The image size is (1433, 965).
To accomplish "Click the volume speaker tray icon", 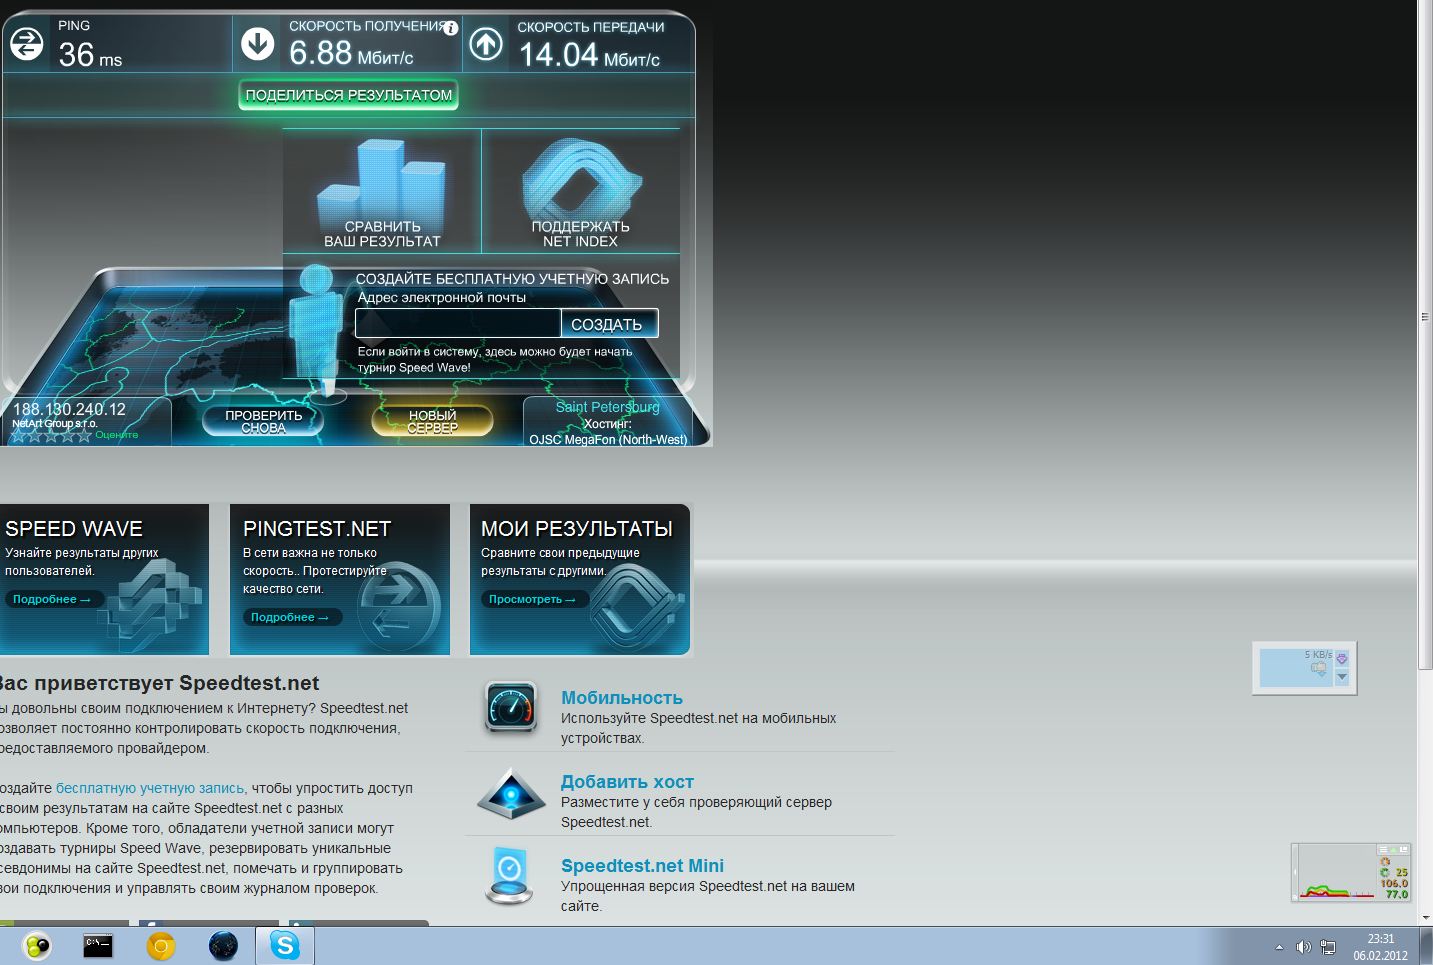I will click(x=1303, y=947).
